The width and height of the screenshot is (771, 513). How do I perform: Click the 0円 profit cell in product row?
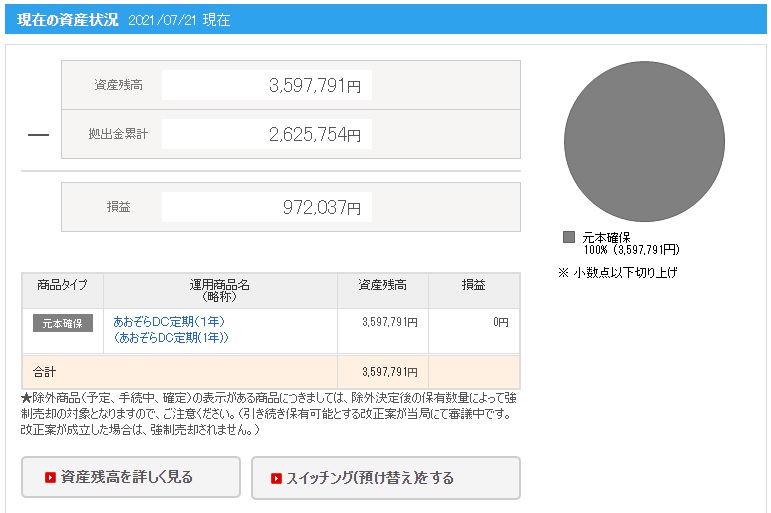click(x=500, y=323)
